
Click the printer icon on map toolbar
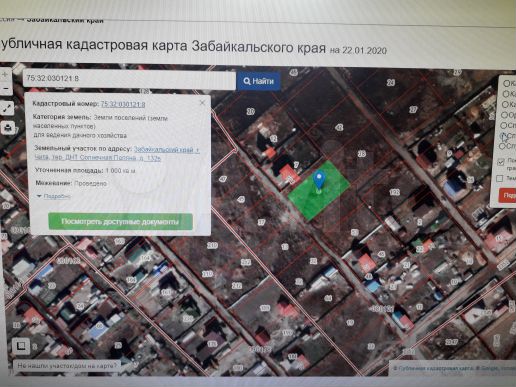click(8, 128)
